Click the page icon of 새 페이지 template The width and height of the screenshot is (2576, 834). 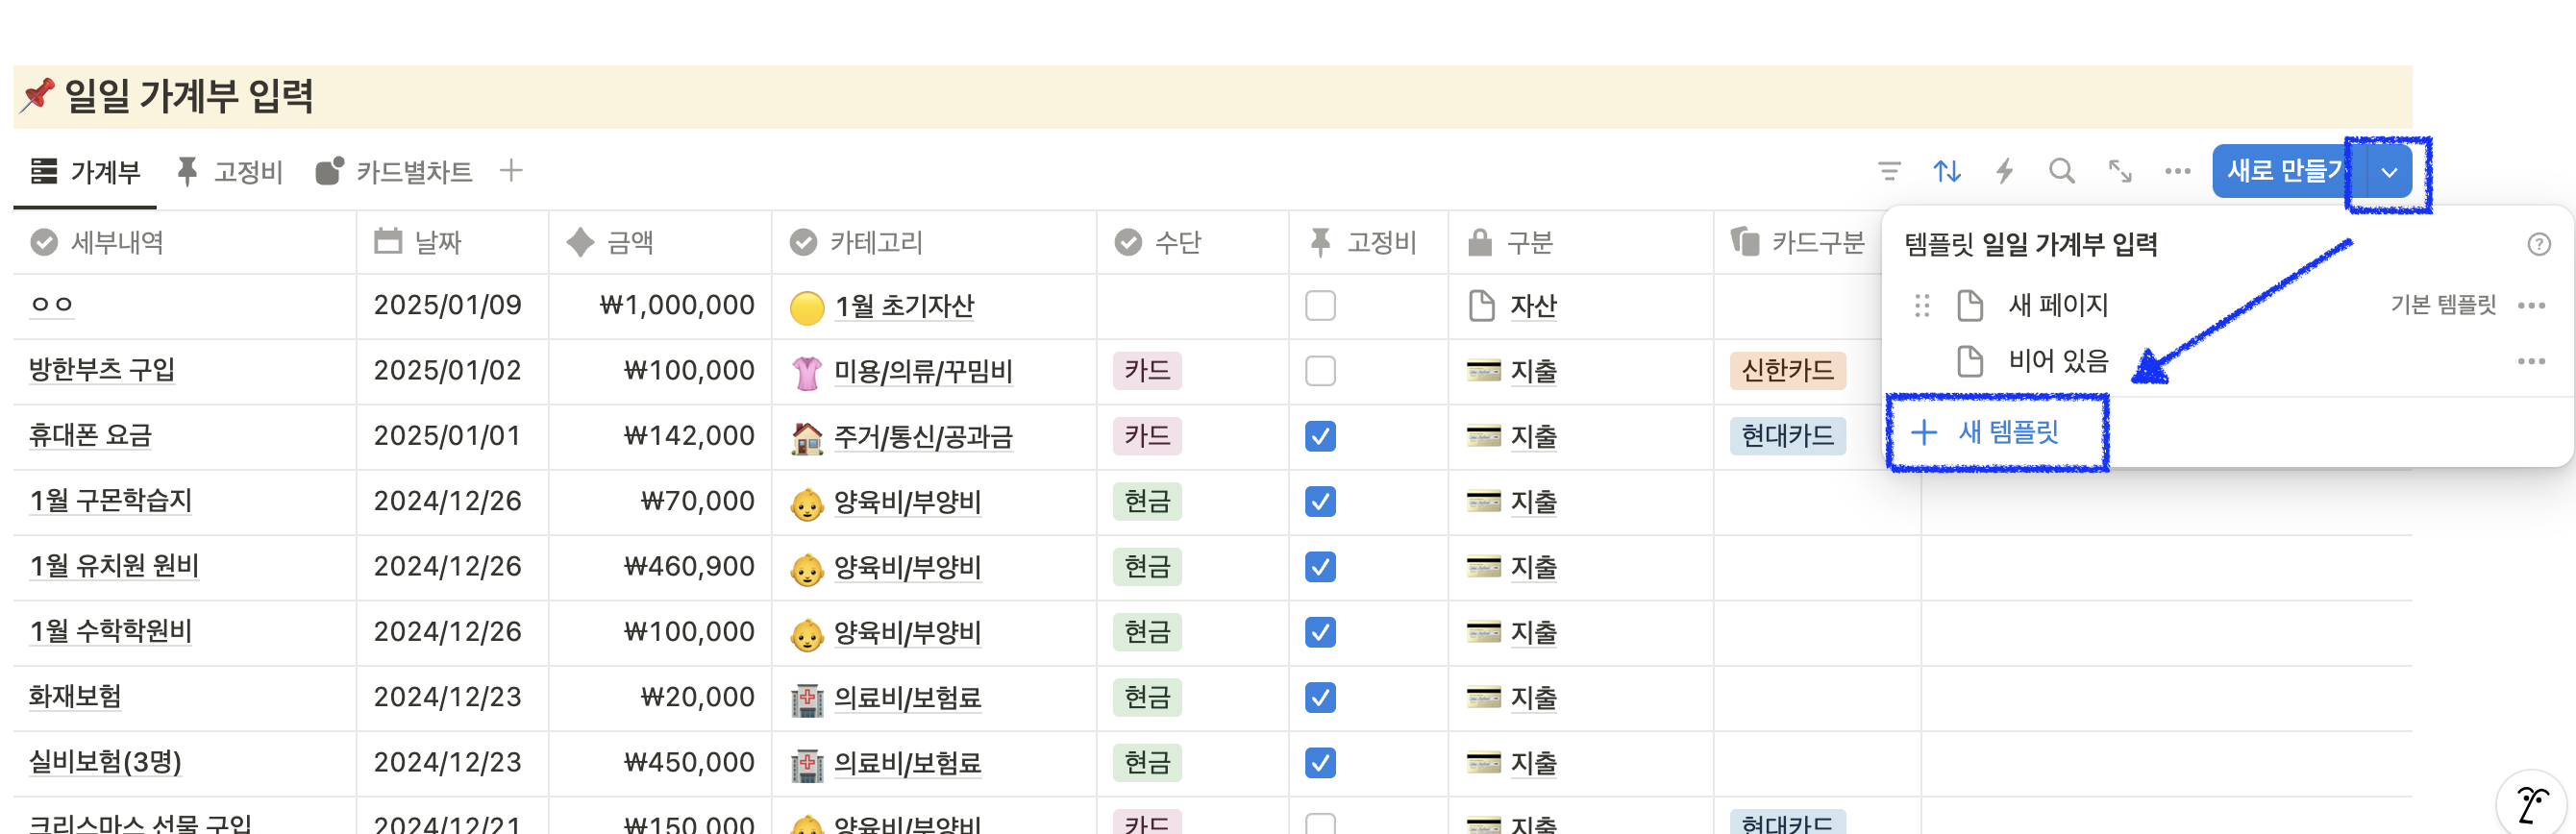click(1970, 305)
